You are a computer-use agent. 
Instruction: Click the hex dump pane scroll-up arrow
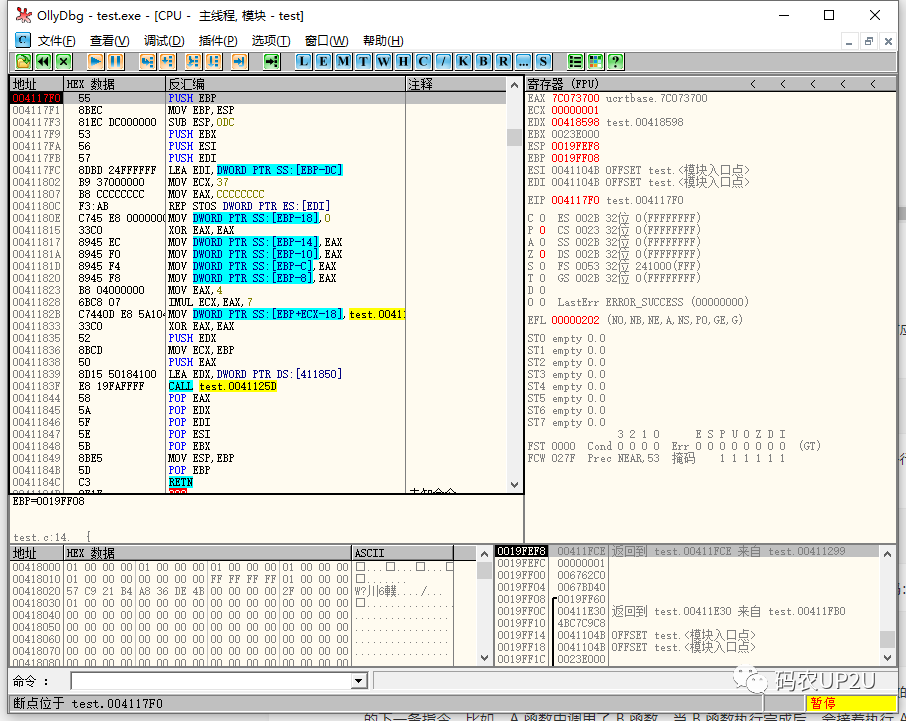484,553
